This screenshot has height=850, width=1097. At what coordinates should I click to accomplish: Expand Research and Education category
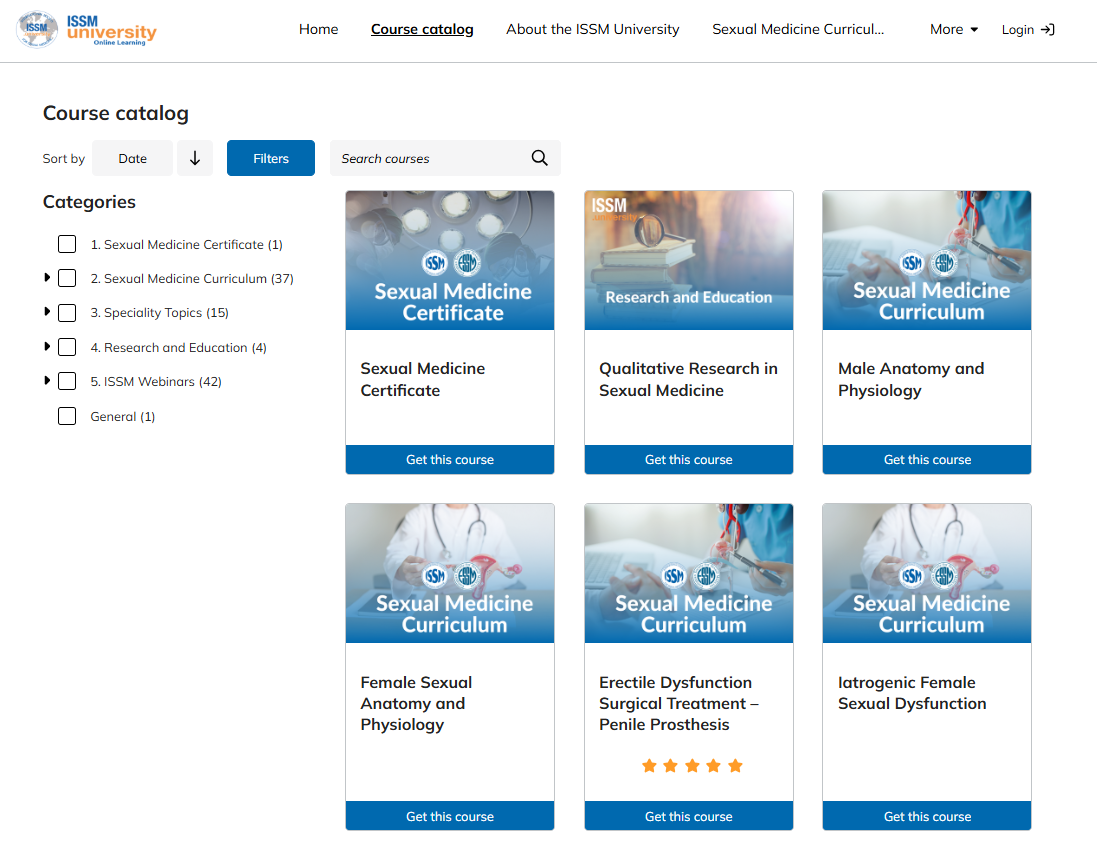click(x=47, y=346)
